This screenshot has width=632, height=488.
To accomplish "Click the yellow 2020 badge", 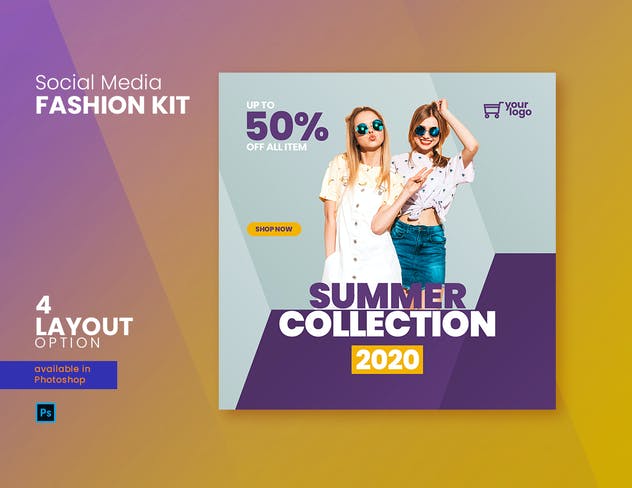I will 387,359.
